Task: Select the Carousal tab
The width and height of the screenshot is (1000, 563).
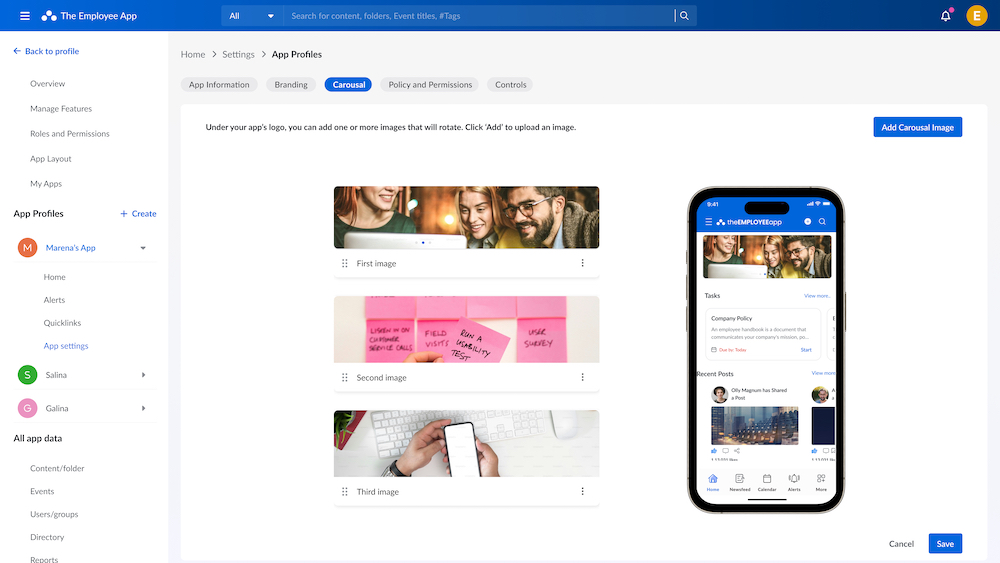Action: [x=348, y=84]
